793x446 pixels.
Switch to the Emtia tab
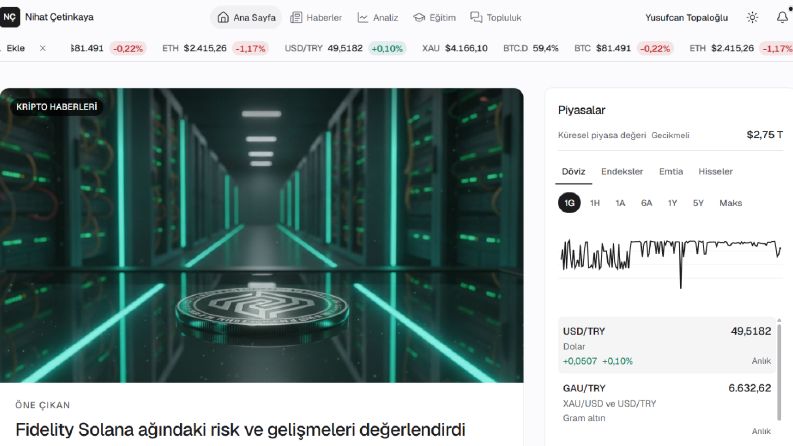[x=671, y=172]
